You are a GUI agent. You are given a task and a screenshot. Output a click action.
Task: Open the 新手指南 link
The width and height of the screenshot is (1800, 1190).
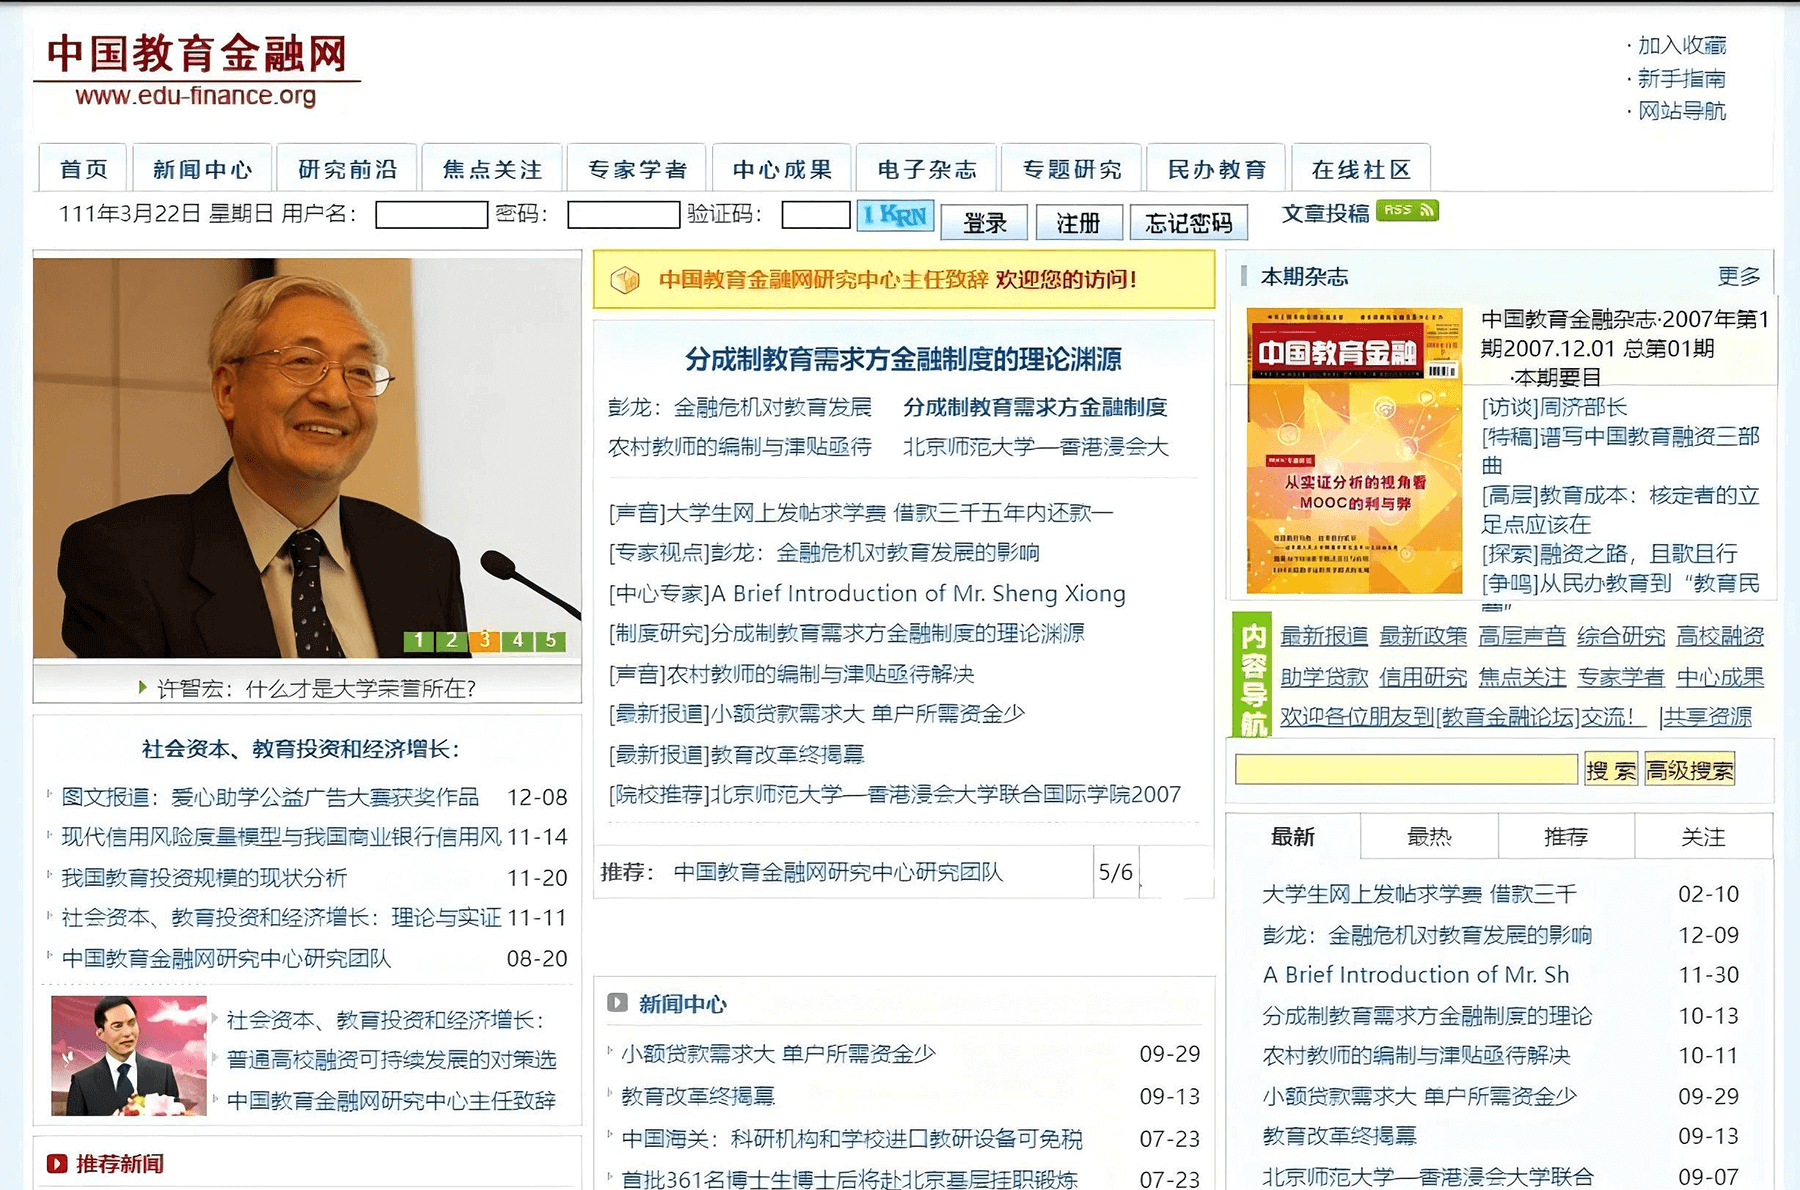(1682, 78)
